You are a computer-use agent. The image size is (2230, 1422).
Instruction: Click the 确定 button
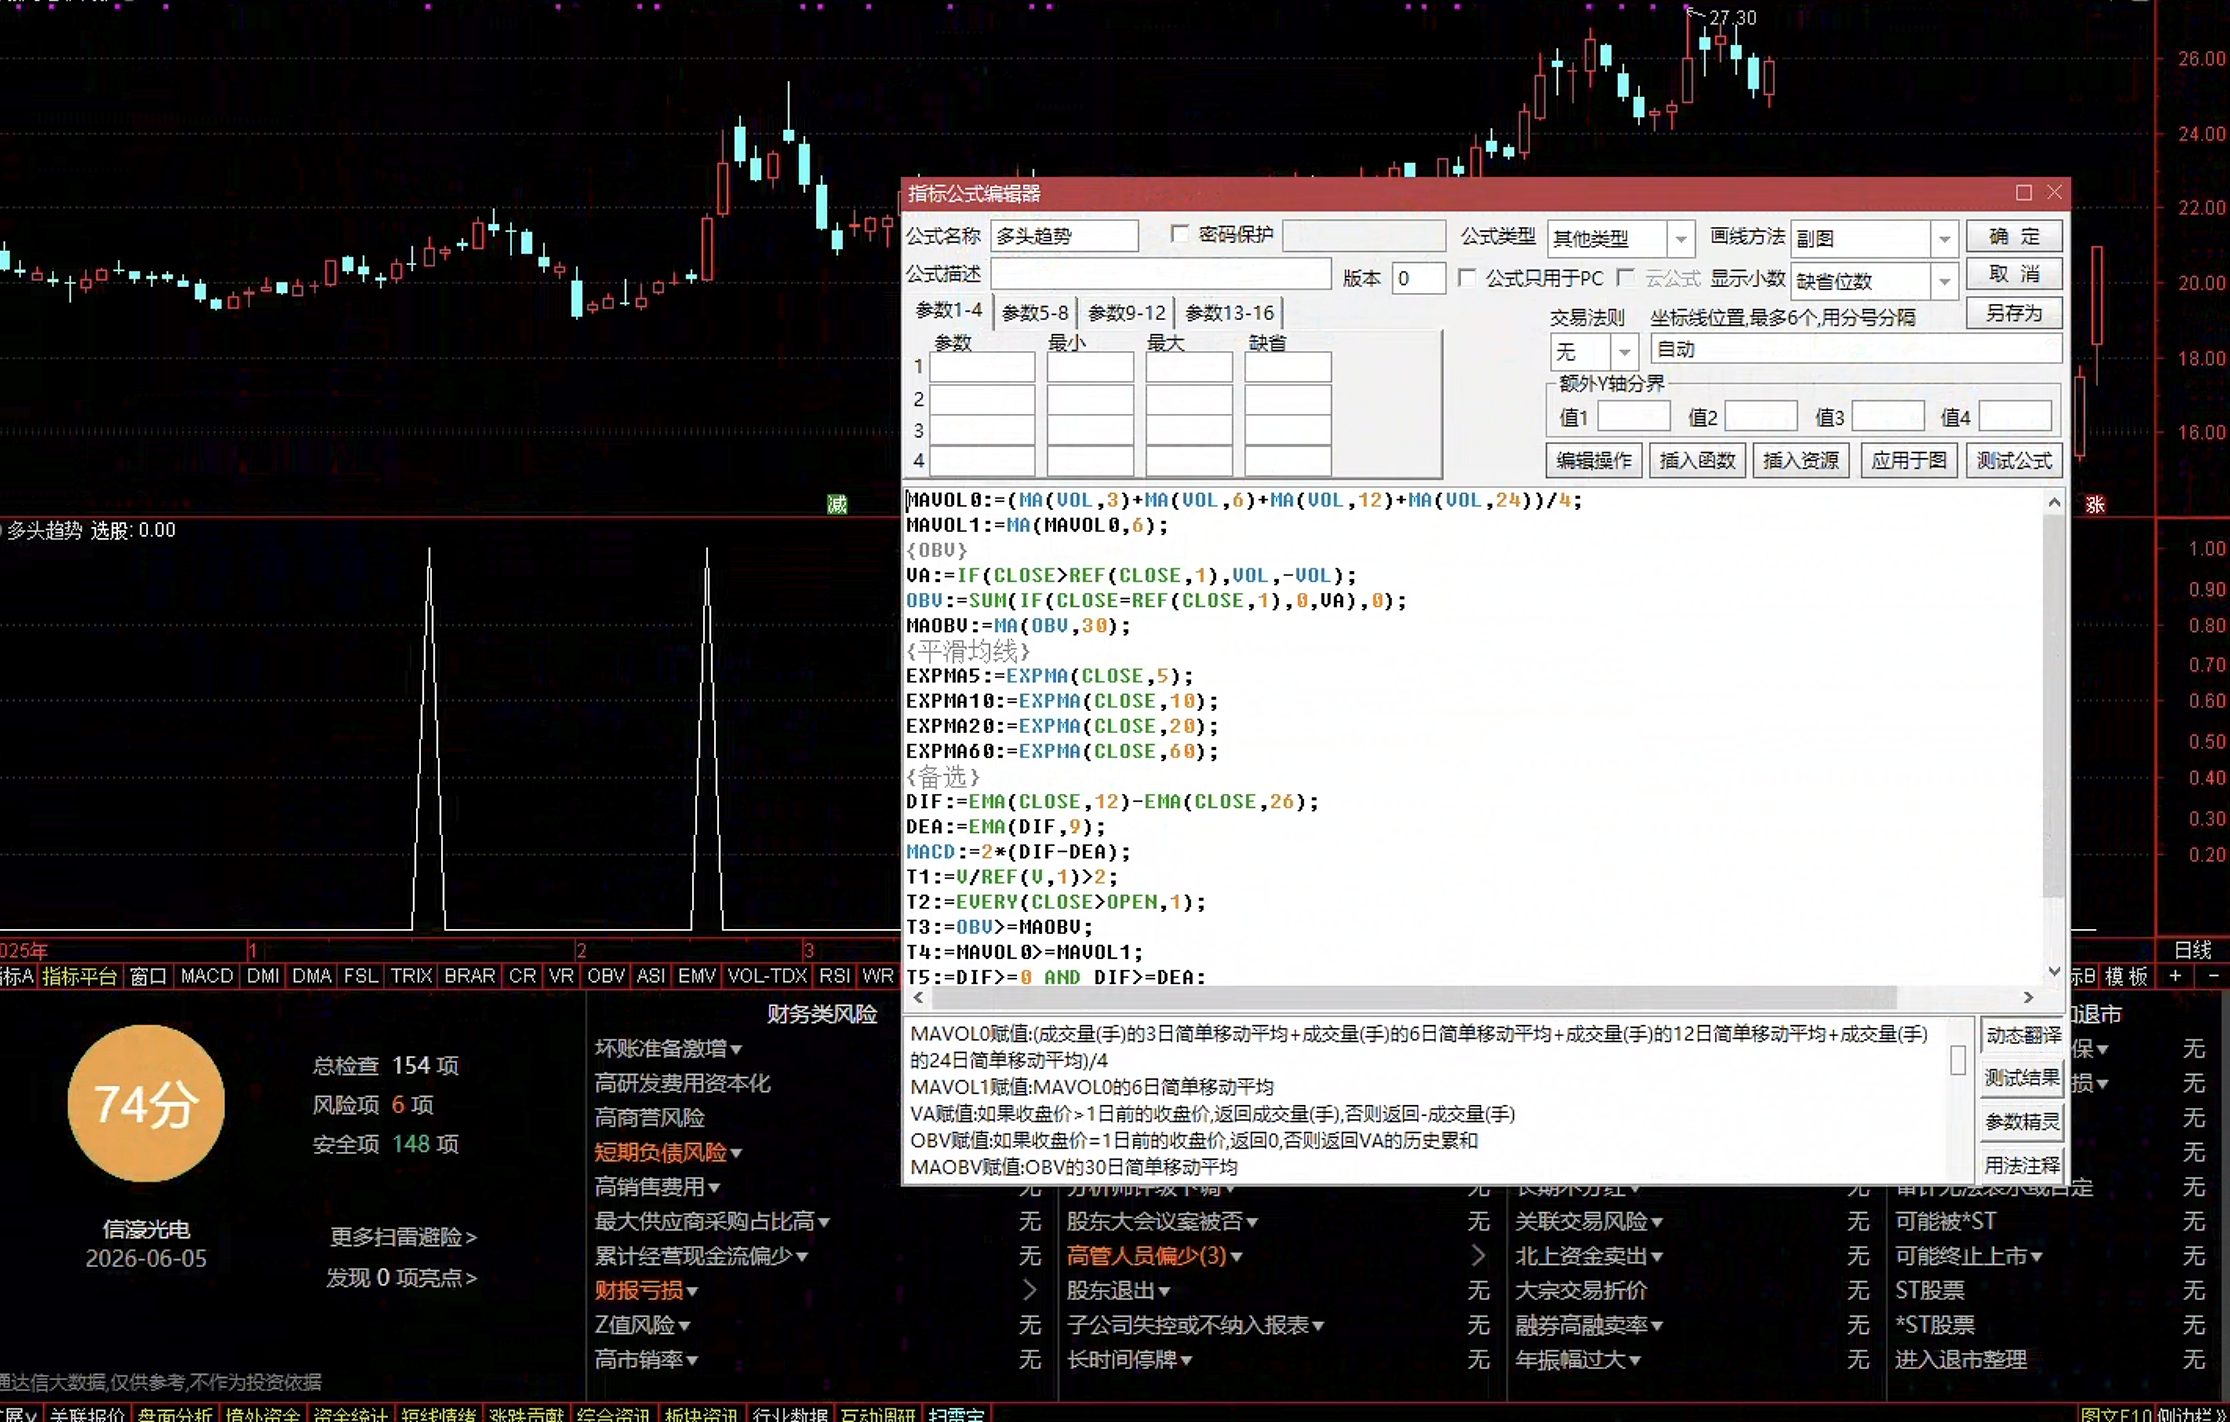[x=2014, y=237]
